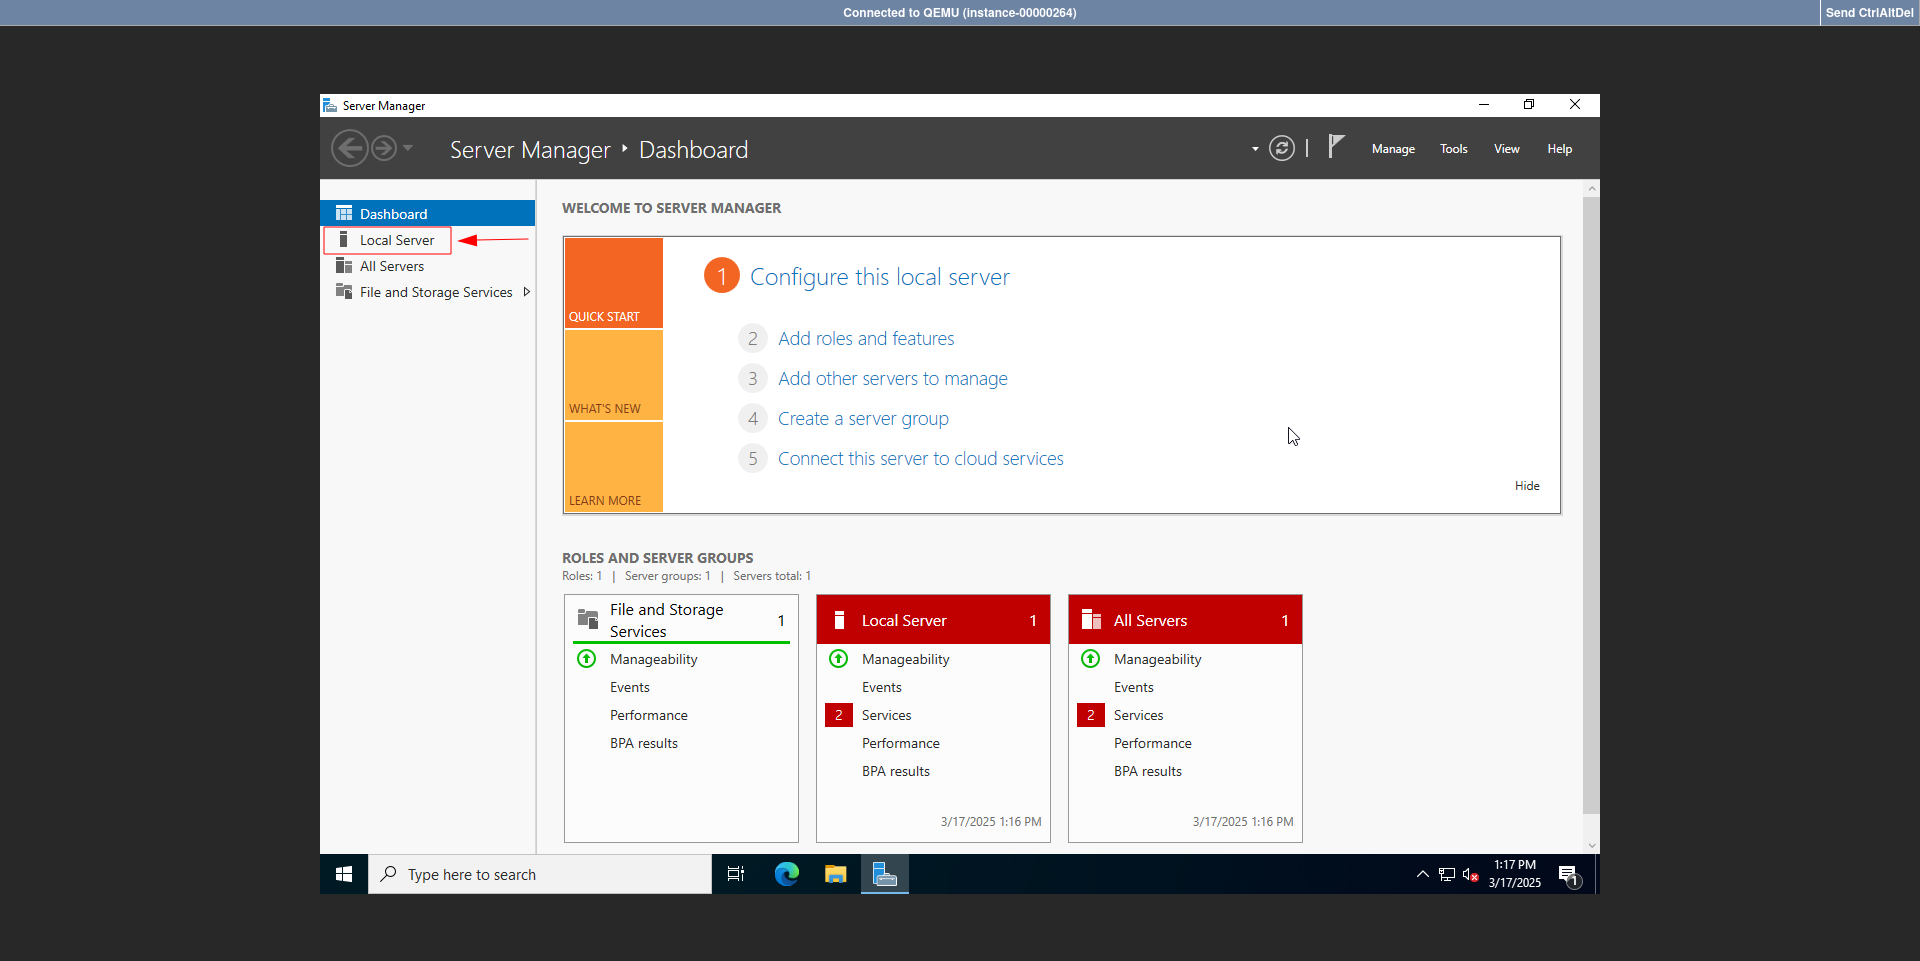Open the navigation history dropdown arrow
The width and height of the screenshot is (1920, 961).
coord(408,148)
